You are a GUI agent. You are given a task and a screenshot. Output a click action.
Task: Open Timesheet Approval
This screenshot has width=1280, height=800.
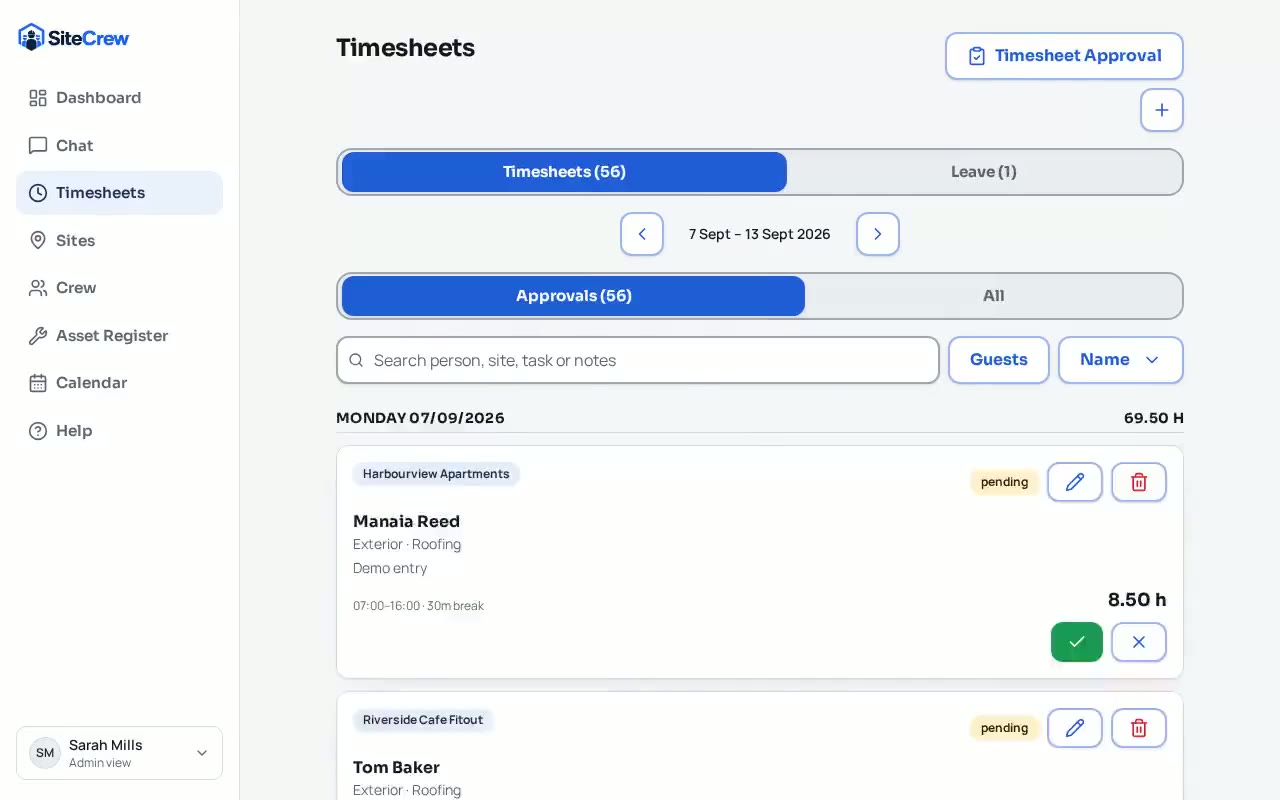click(1064, 56)
